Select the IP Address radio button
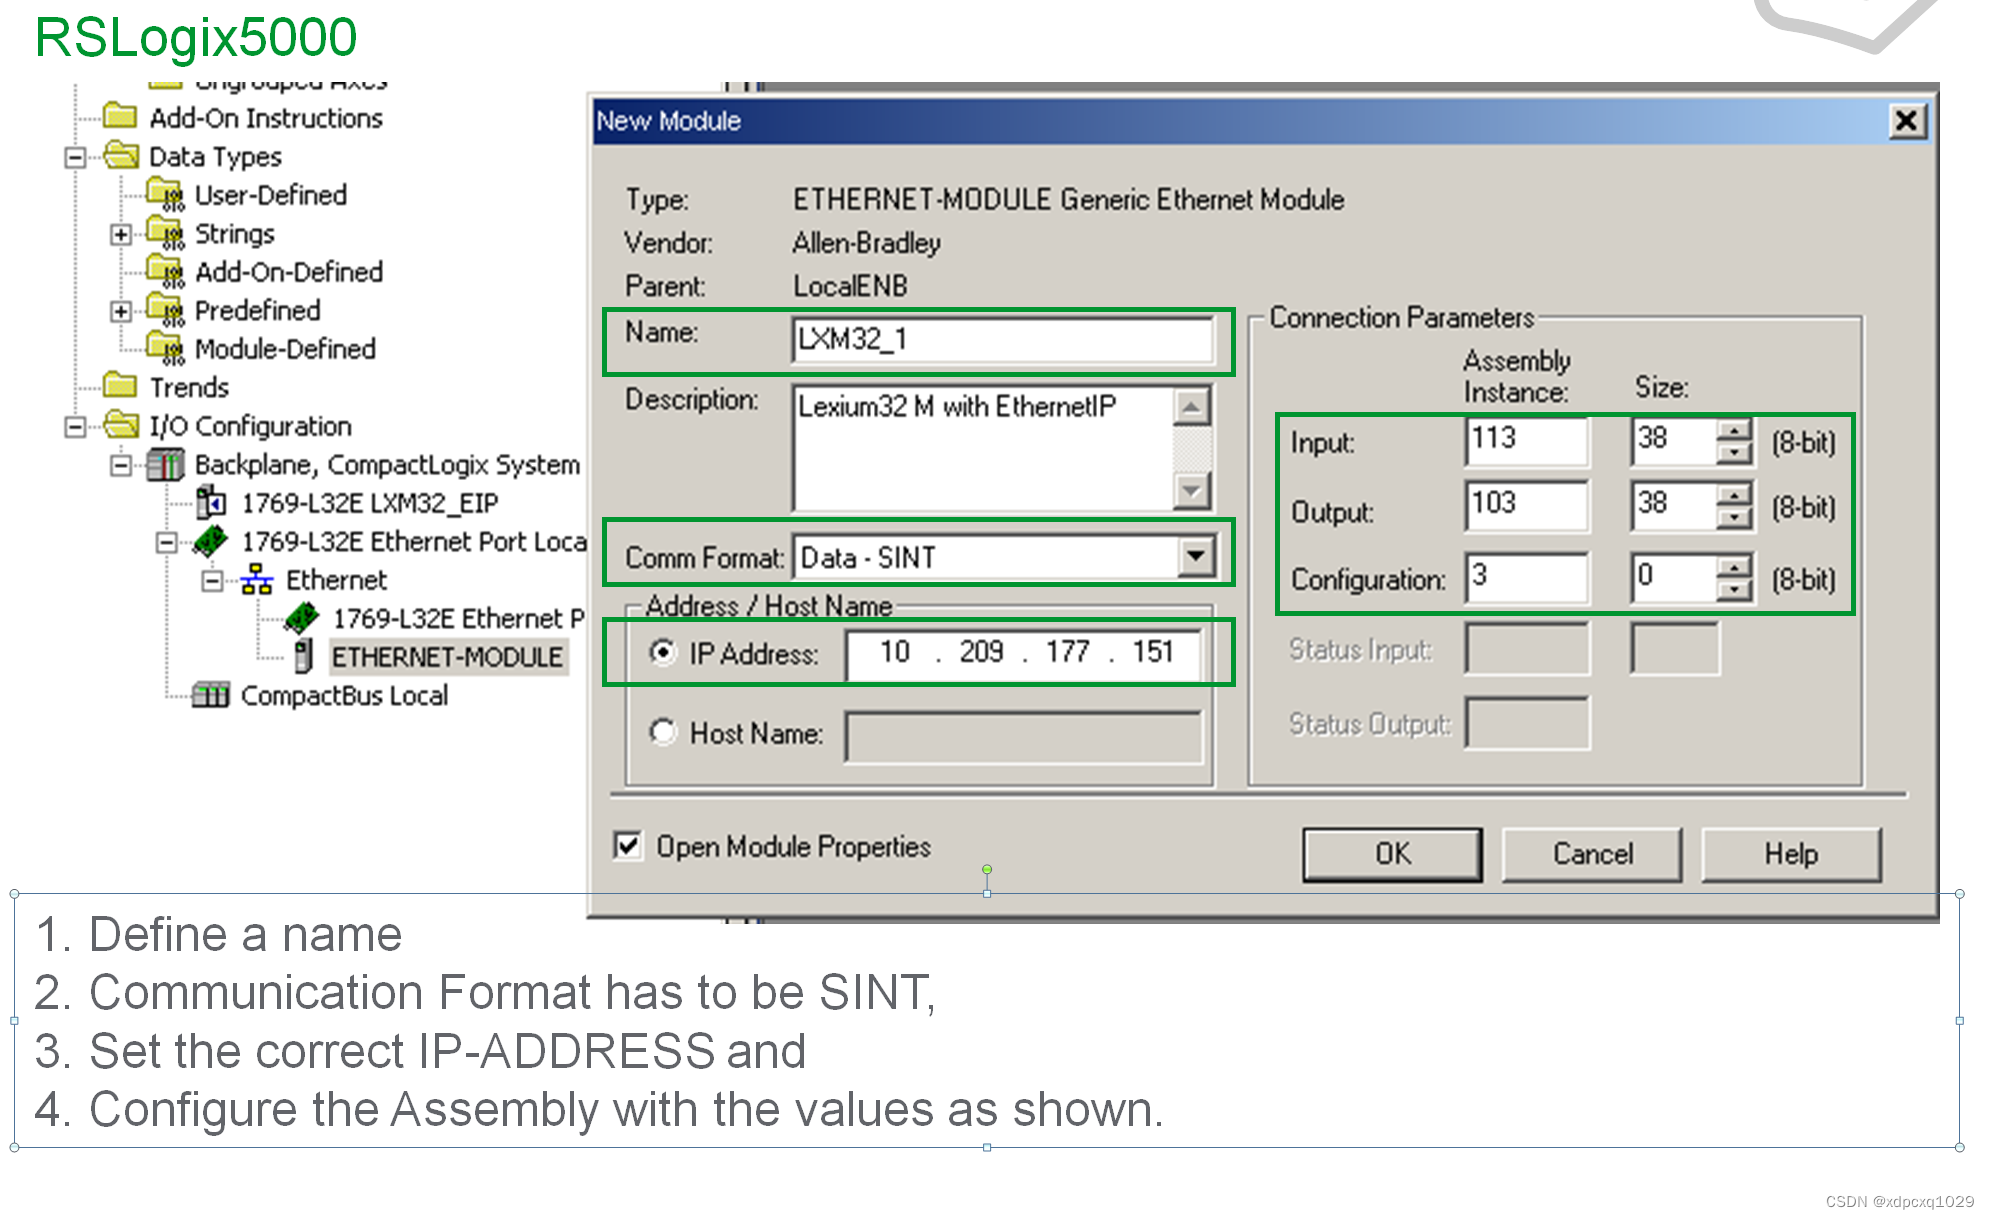Viewport: 1989px width, 1219px height. [662, 652]
